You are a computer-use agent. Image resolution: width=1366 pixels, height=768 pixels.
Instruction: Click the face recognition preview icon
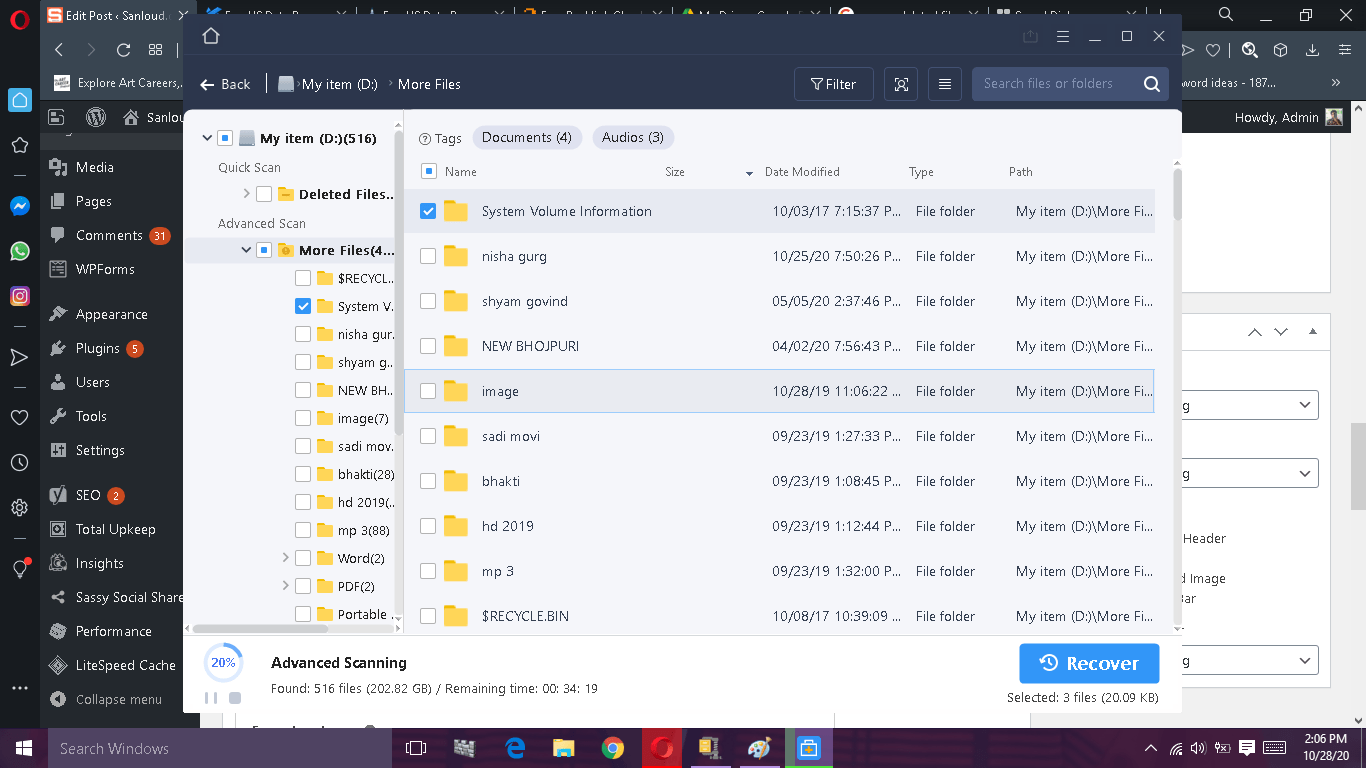pyautogui.click(x=901, y=84)
